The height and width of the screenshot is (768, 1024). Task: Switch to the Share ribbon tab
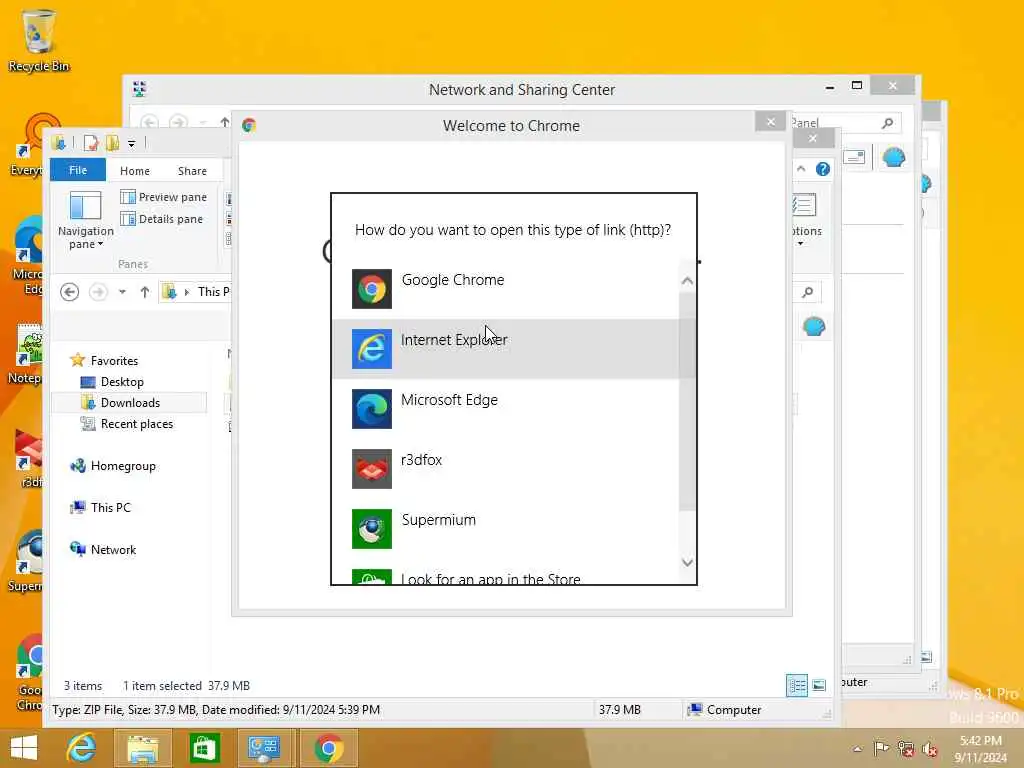point(192,170)
